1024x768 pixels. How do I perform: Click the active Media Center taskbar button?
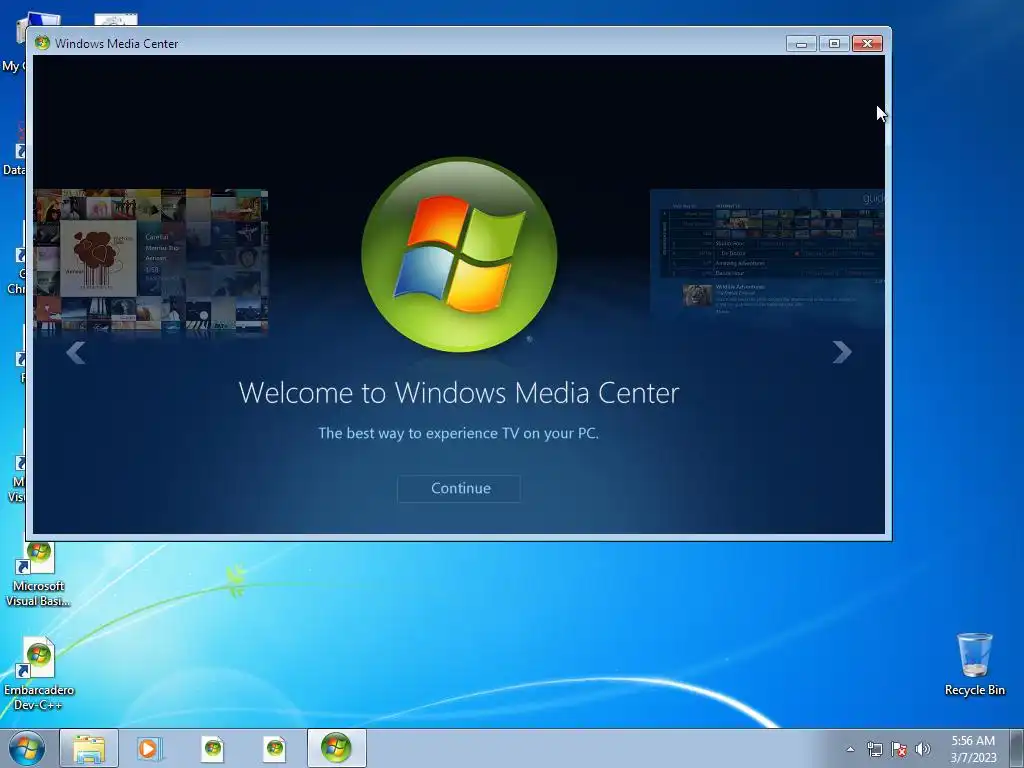(336, 748)
